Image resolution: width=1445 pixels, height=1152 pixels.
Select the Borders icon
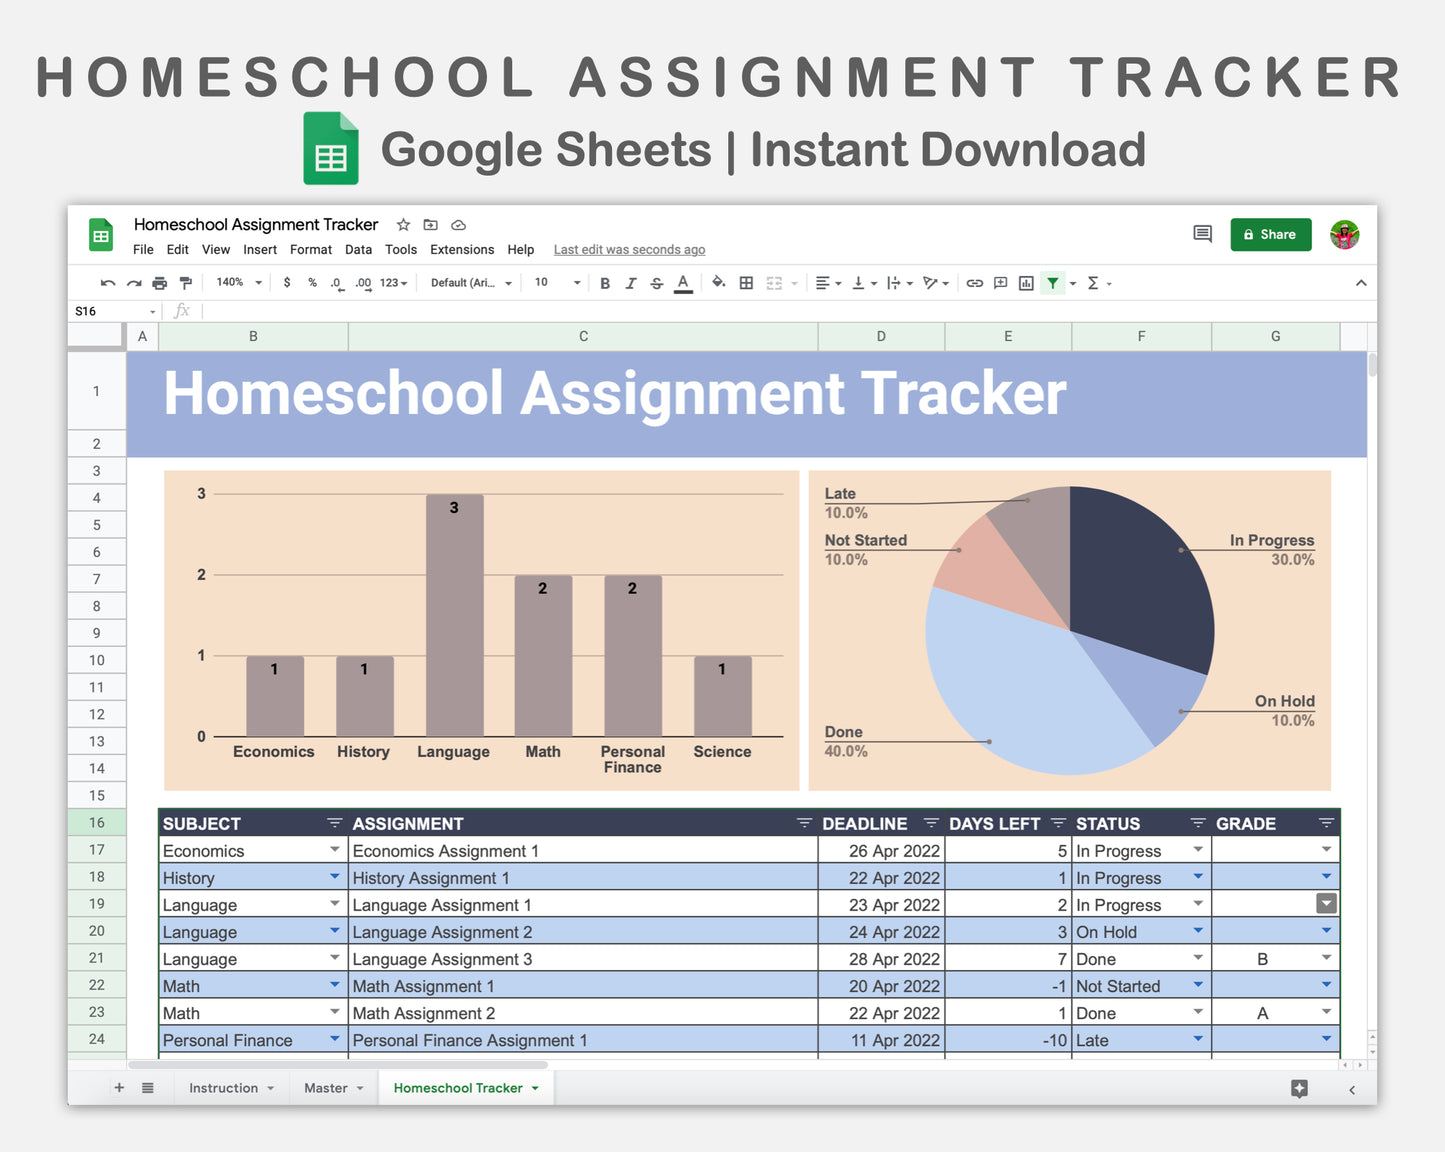(x=746, y=283)
